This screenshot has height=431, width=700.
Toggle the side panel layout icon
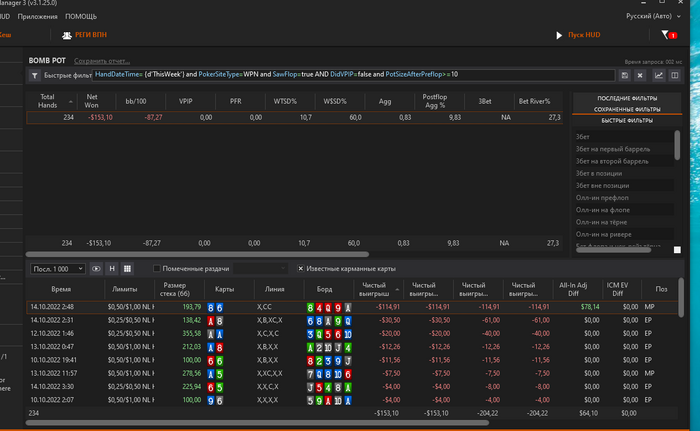point(676,75)
